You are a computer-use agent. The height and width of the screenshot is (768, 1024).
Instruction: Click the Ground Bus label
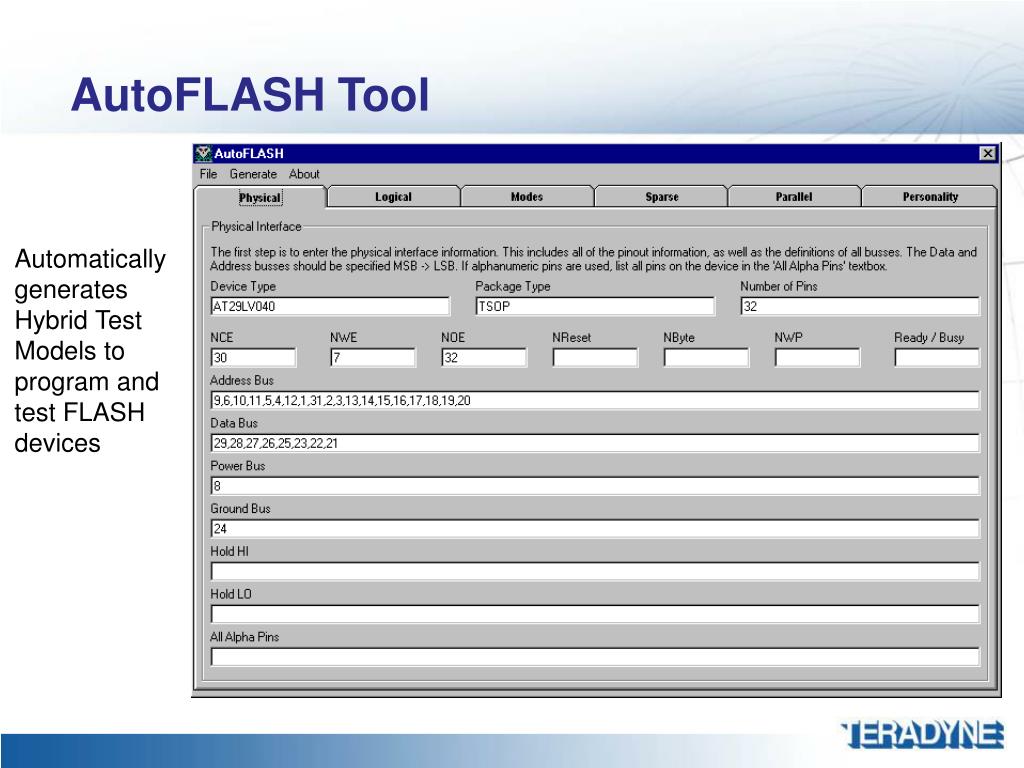[x=240, y=509]
